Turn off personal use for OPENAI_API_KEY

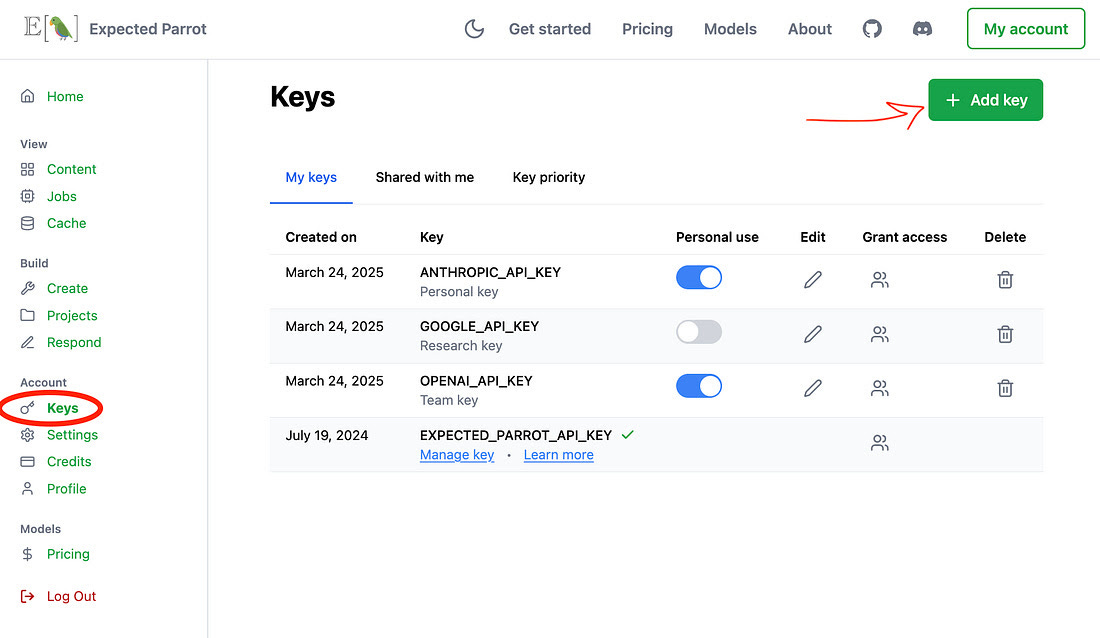[x=699, y=386]
